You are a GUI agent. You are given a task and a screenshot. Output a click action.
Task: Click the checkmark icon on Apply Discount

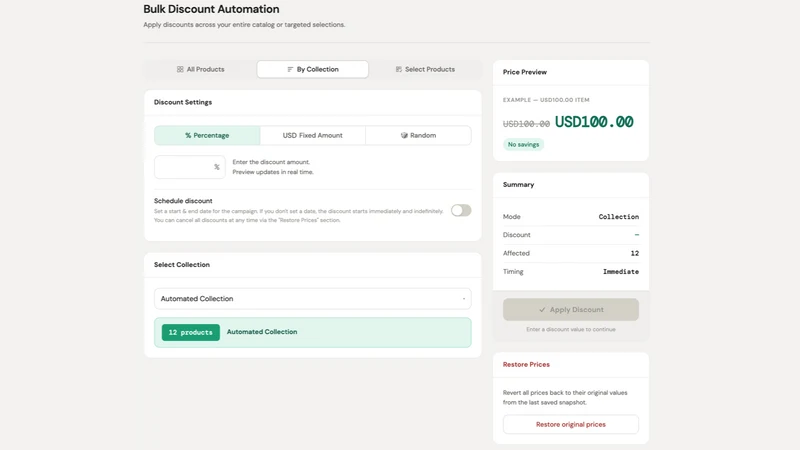[x=542, y=310]
